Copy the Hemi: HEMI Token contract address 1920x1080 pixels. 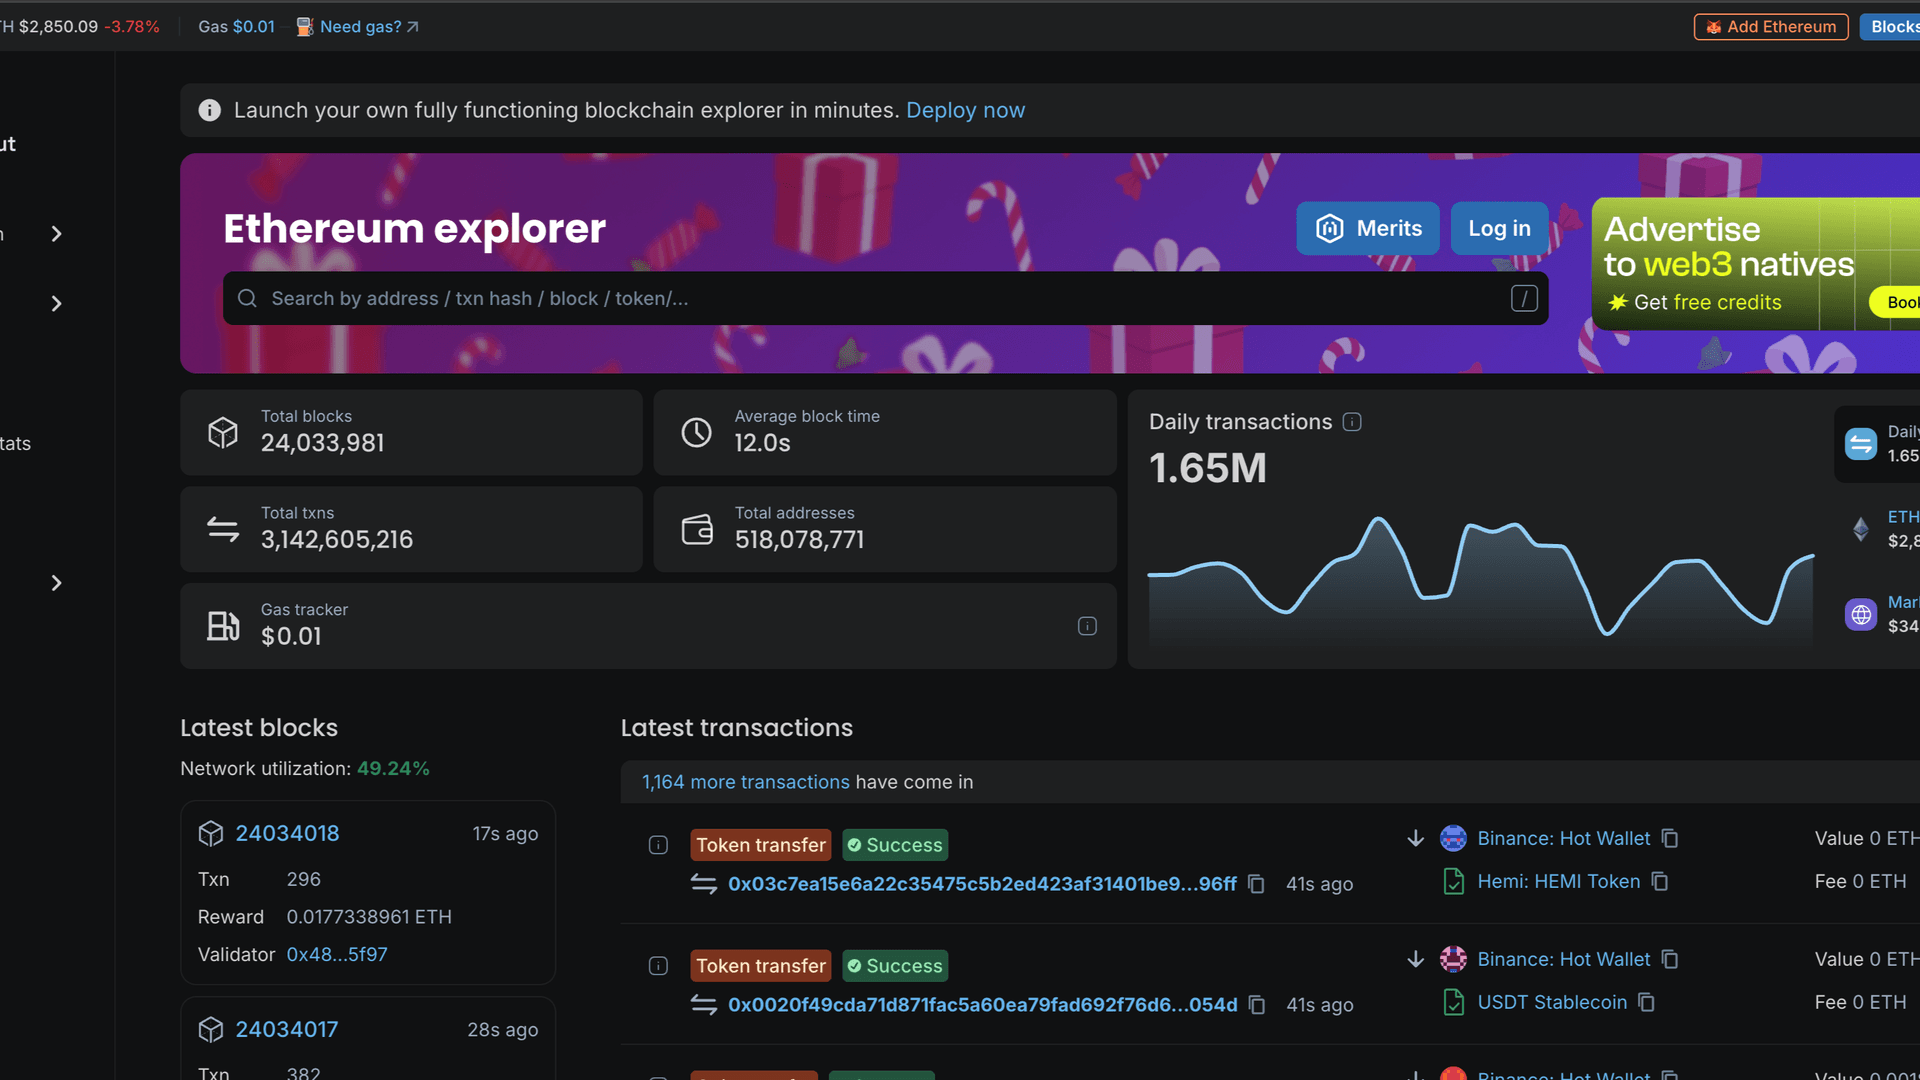pyautogui.click(x=1661, y=881)
